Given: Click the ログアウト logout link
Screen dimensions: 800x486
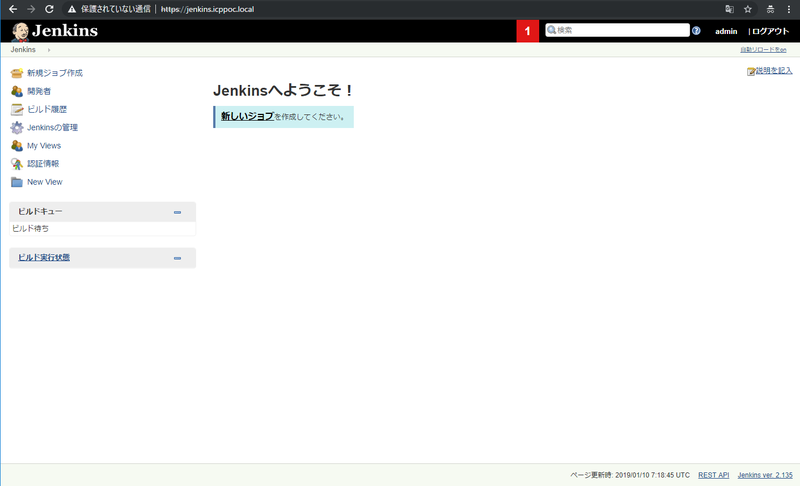Looking at the screenshot, I should (x=770, y=31).
